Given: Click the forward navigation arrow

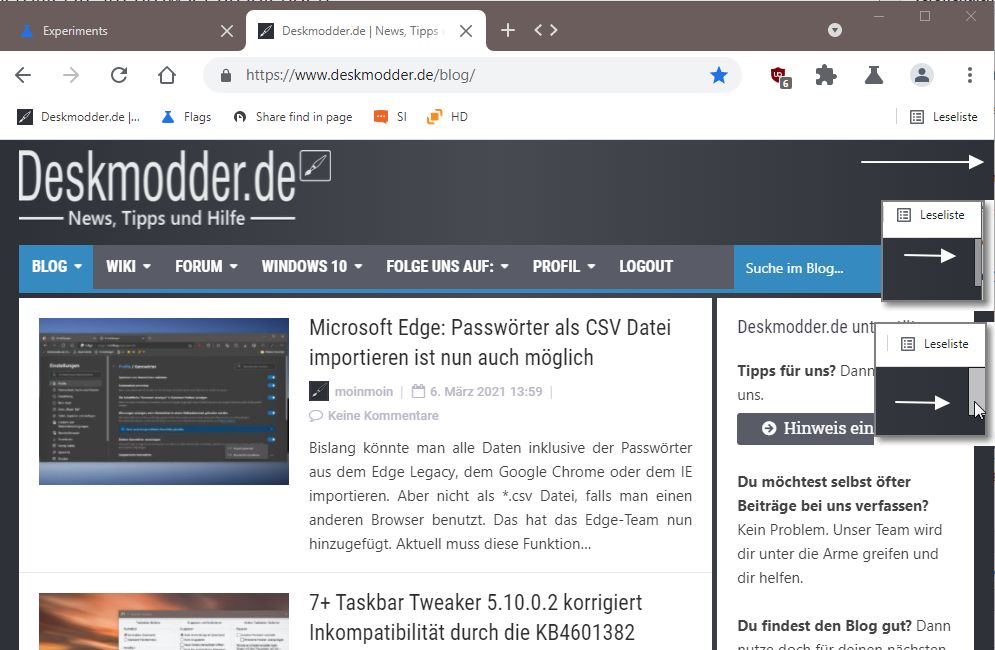Looking at the screenshot, I should pos(71,75).
